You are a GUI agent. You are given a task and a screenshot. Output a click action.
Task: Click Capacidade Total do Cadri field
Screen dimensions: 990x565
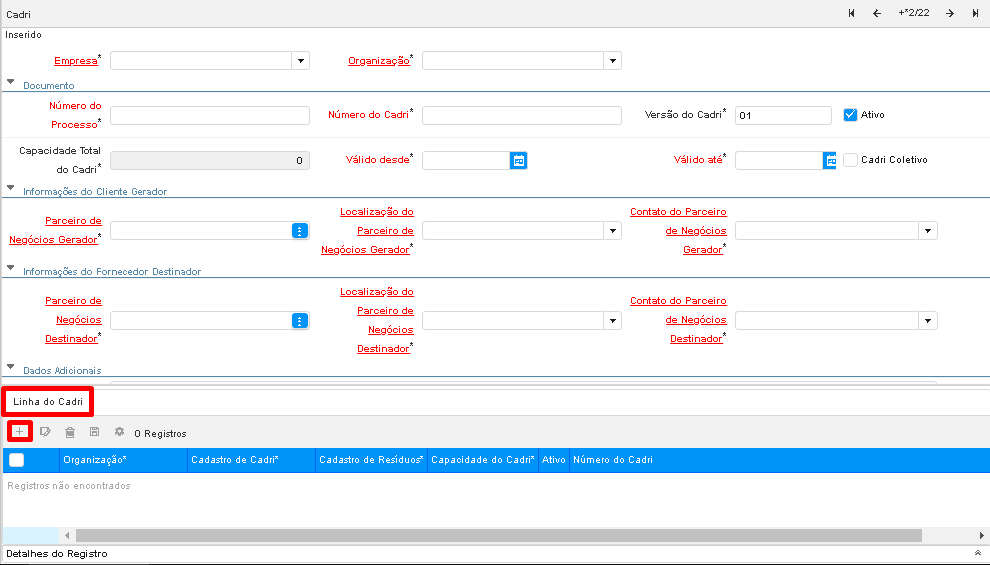(x=210, y=160)
